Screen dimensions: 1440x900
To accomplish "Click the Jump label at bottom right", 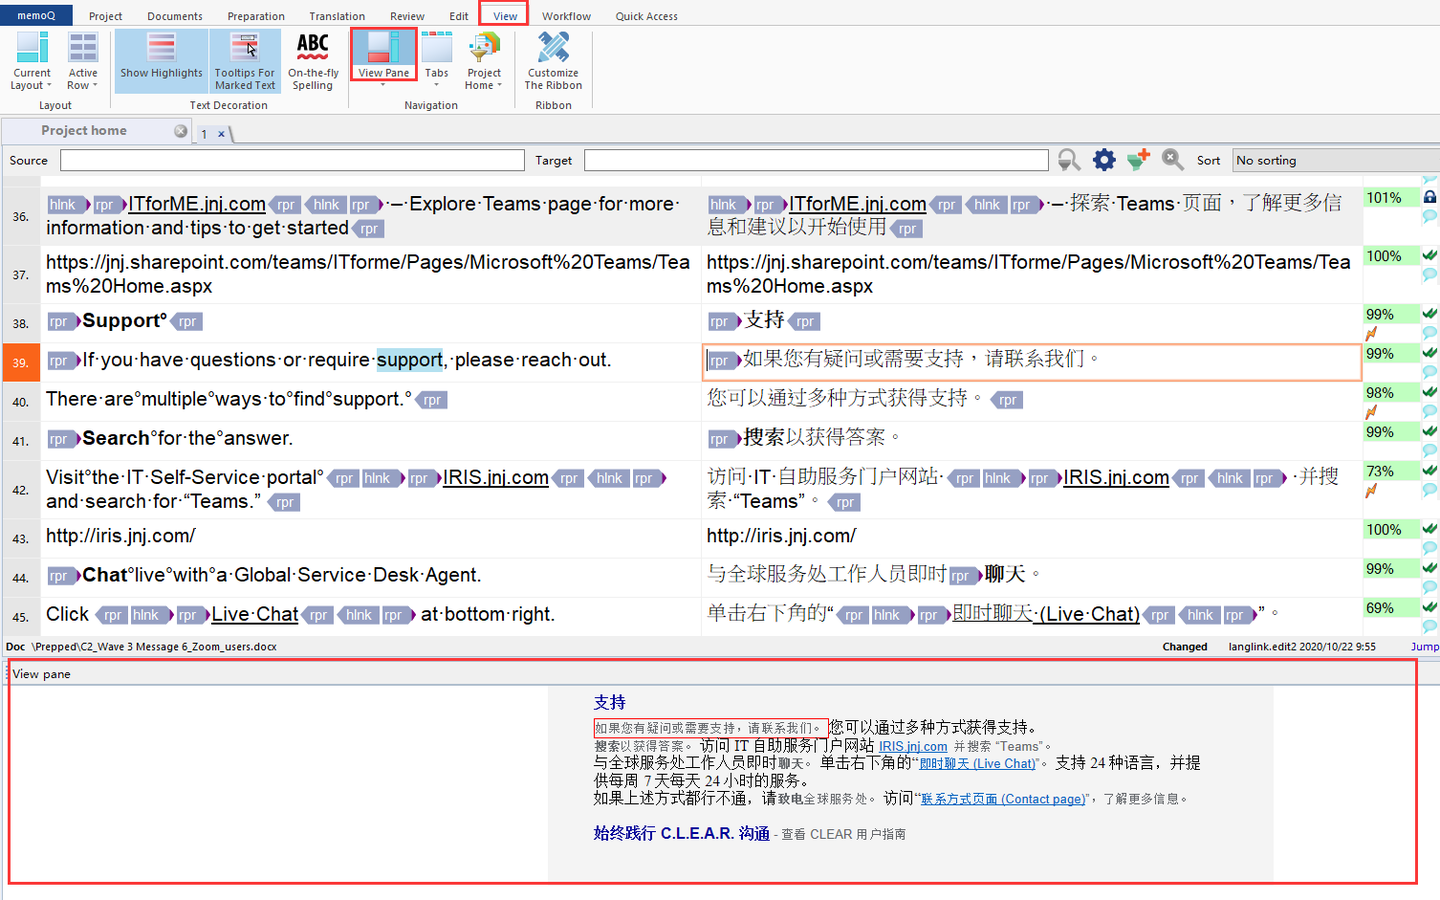I will (1424, 647).
